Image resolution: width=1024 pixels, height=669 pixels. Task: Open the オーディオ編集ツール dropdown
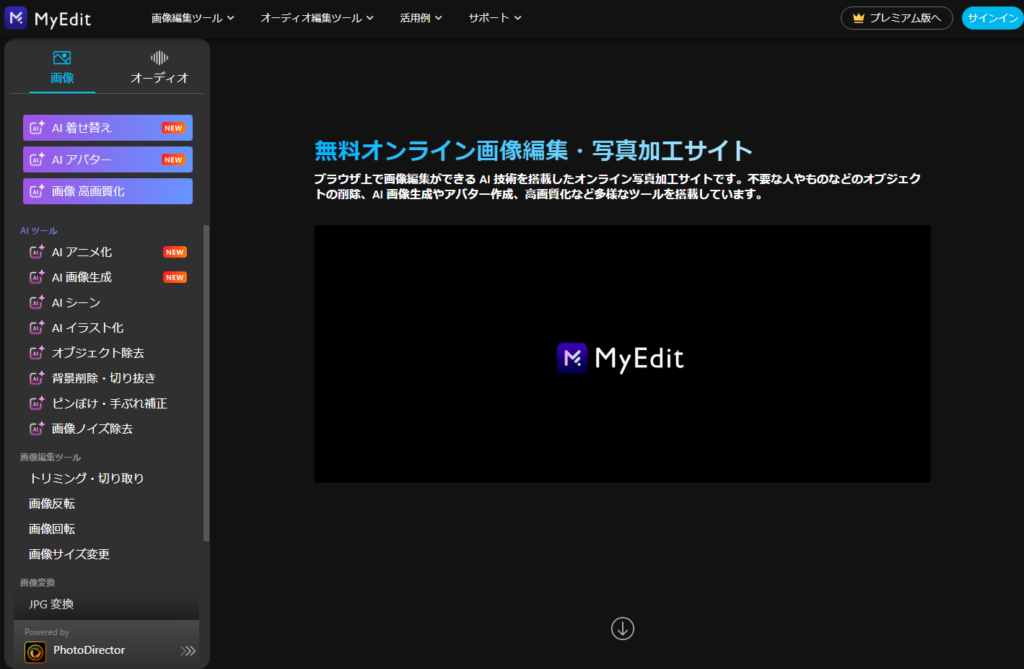(317, 17)
